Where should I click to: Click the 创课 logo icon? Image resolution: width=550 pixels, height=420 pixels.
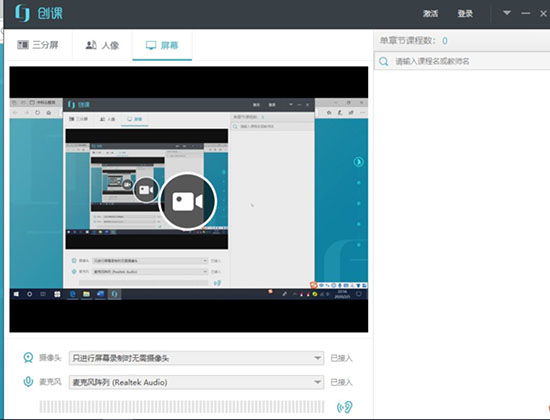click(23, 14)
